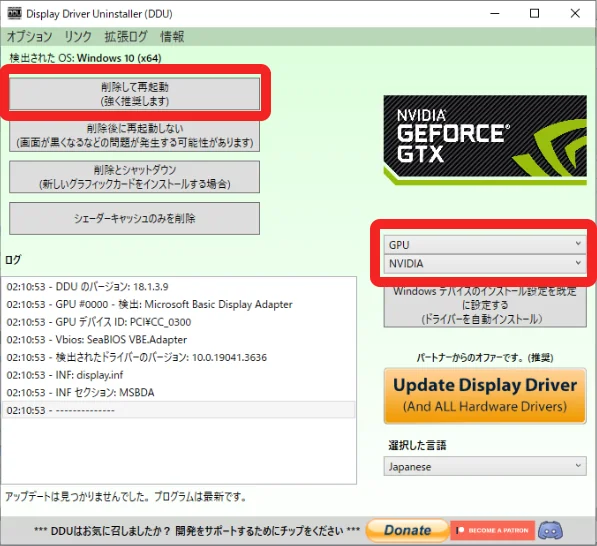Open the リンク menu
The height and width of the screenshot is (546, 597).
point(78,37)
